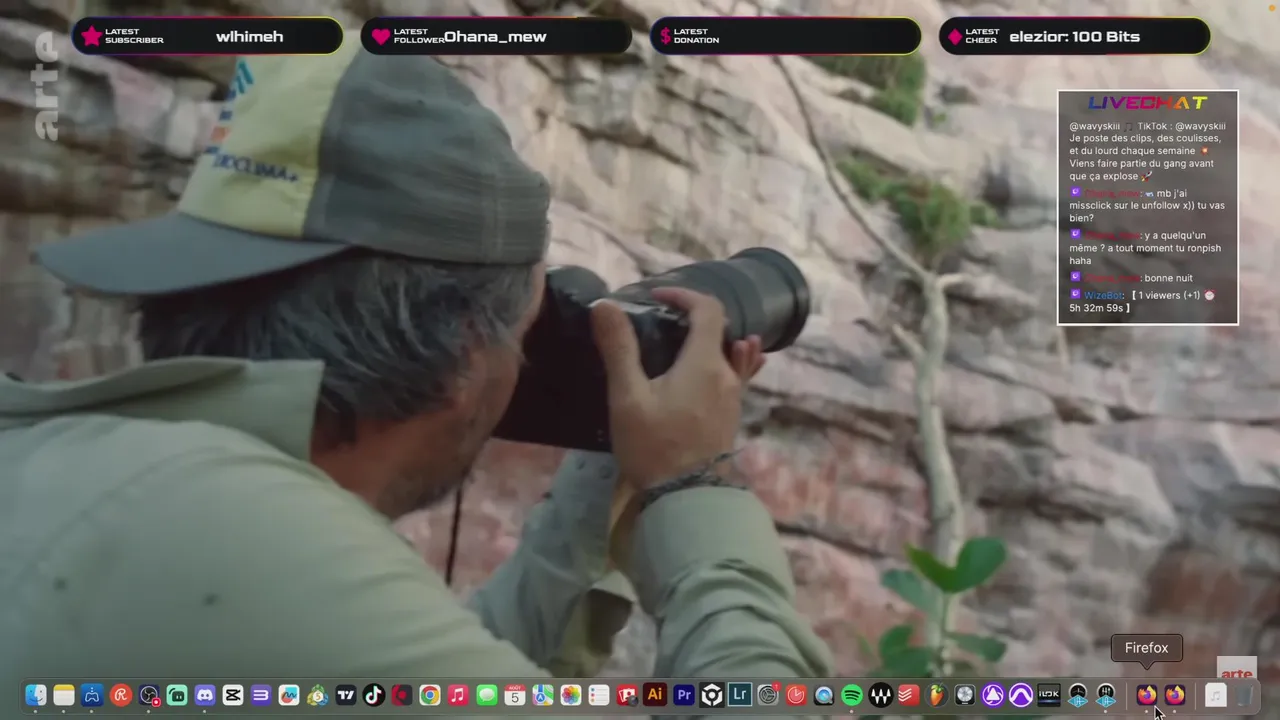The width and height of the screenshot is (1280, 720).
Task: Click the Firefox icon under the cursor
Action: pos(1147,695)
